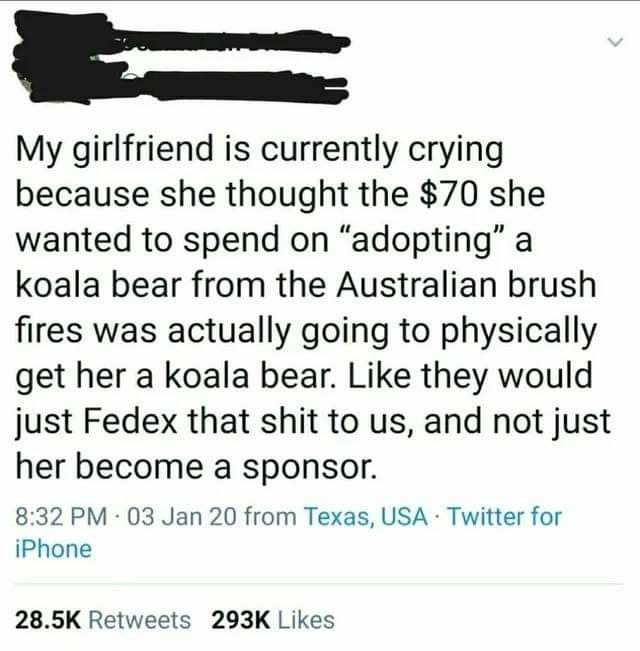Click the 293K like count number
The width and height of the screenshot is (640, 651).
(x=241, y=620)
